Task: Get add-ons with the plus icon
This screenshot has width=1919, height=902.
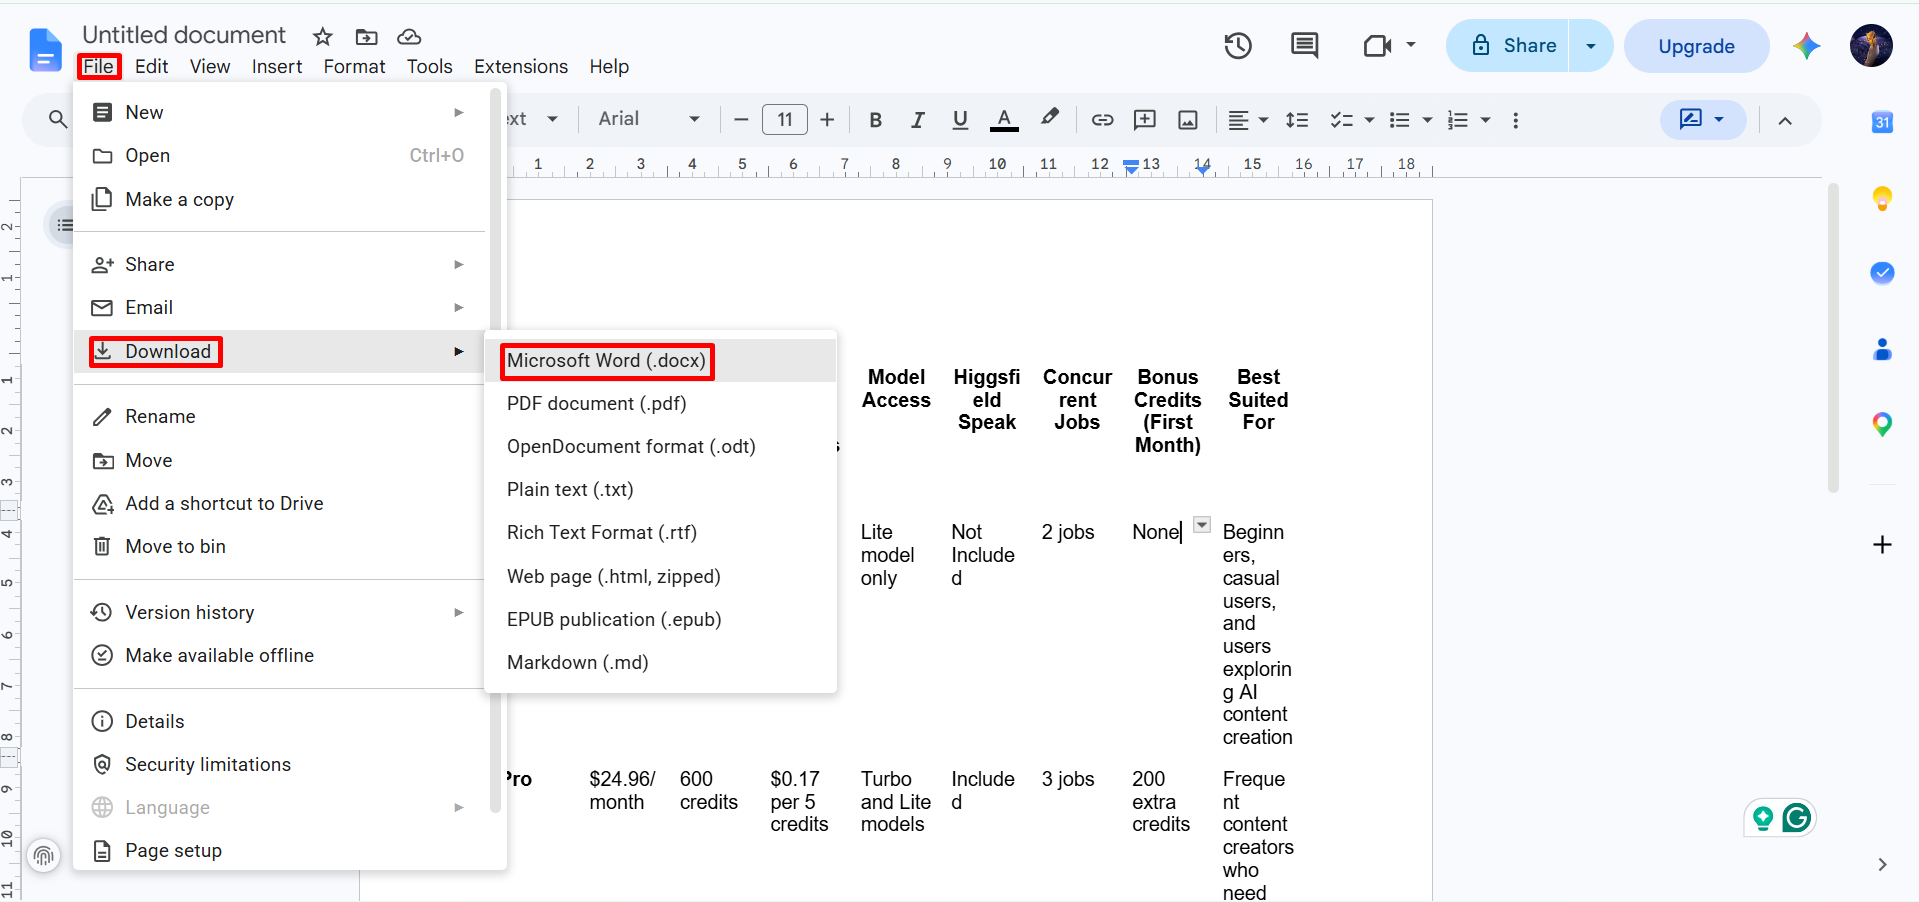Action: [1882, 545]
